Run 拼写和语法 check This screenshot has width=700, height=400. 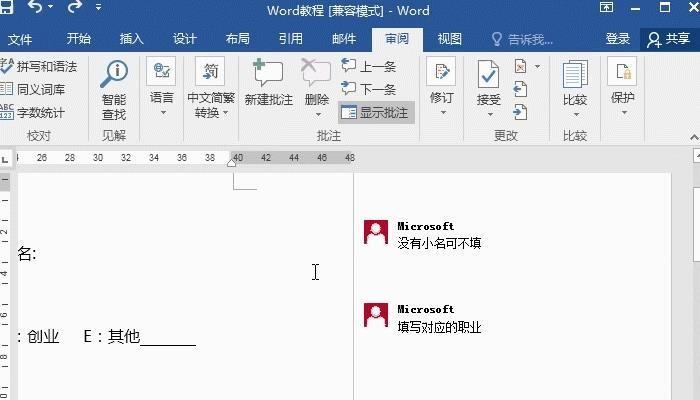[x=39, y=67]
